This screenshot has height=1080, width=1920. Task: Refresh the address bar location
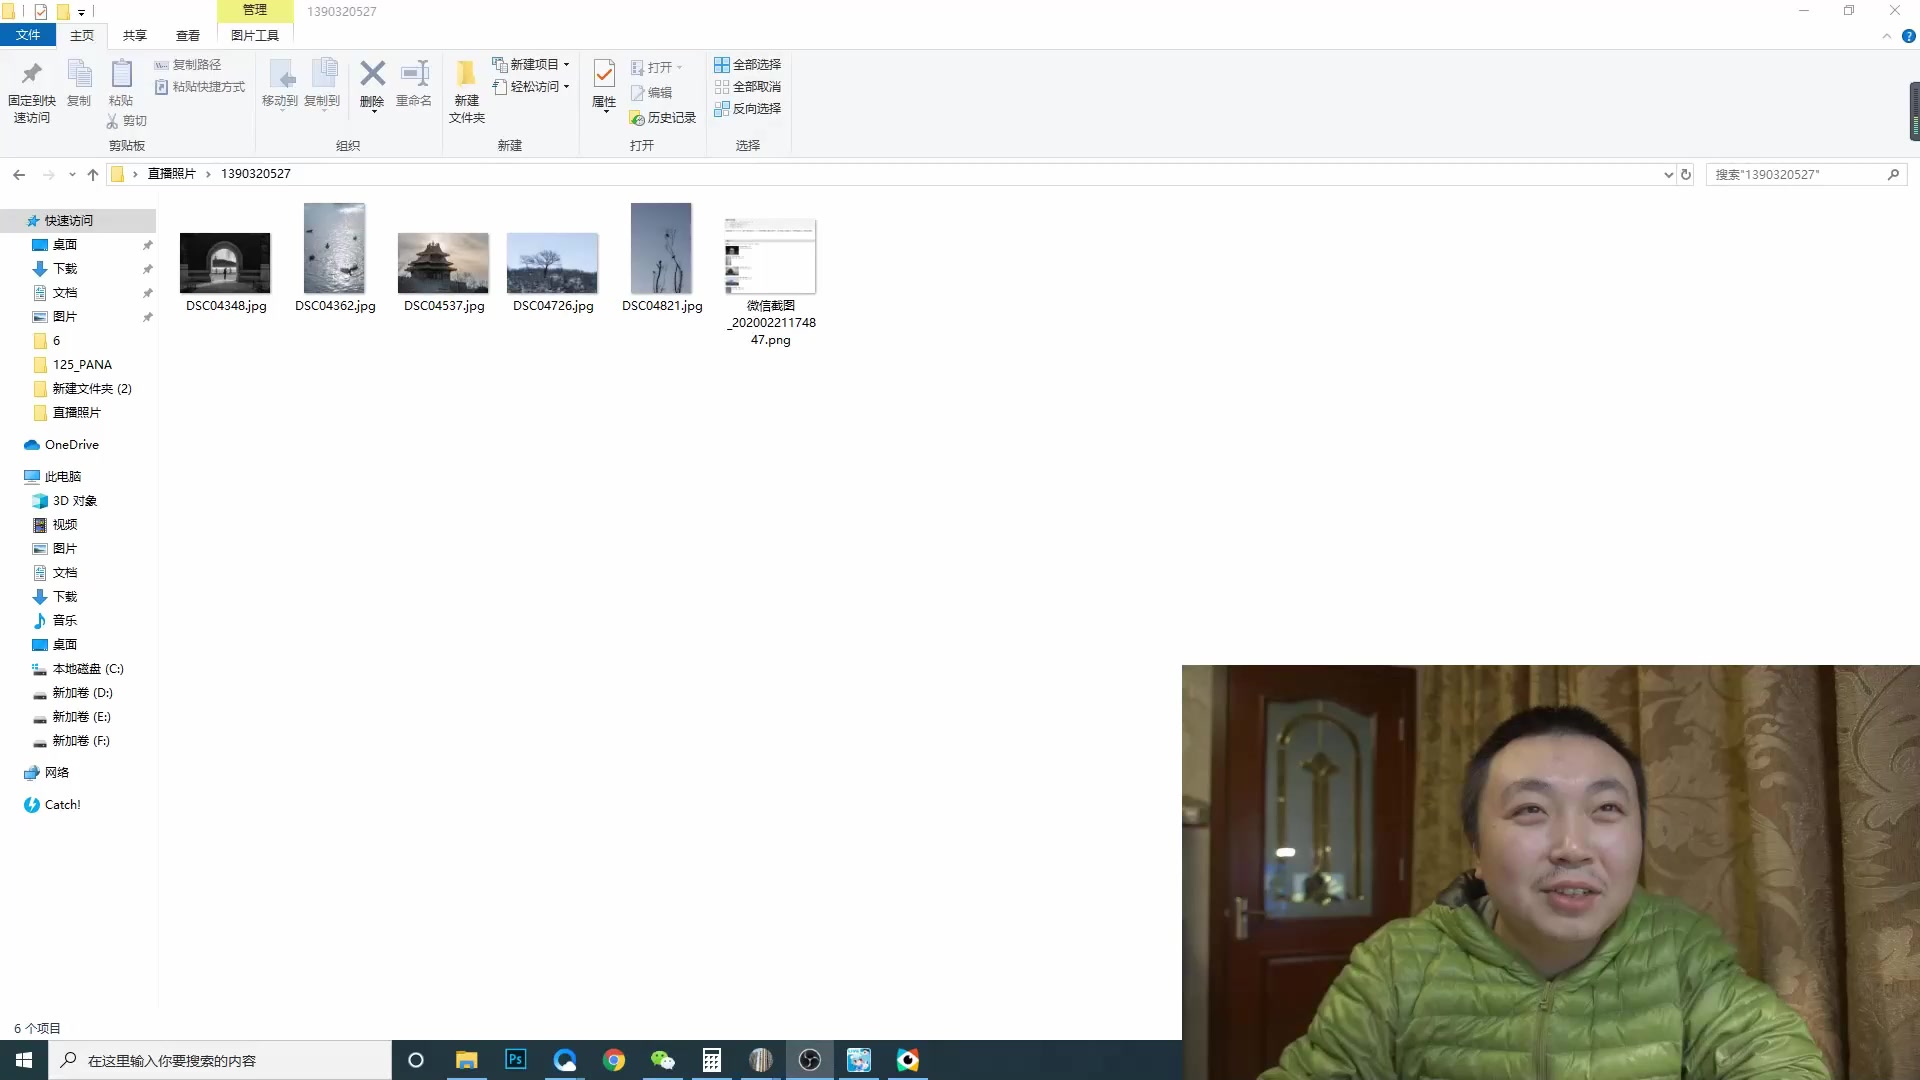pyautogui.click(x=1686, y=174)
